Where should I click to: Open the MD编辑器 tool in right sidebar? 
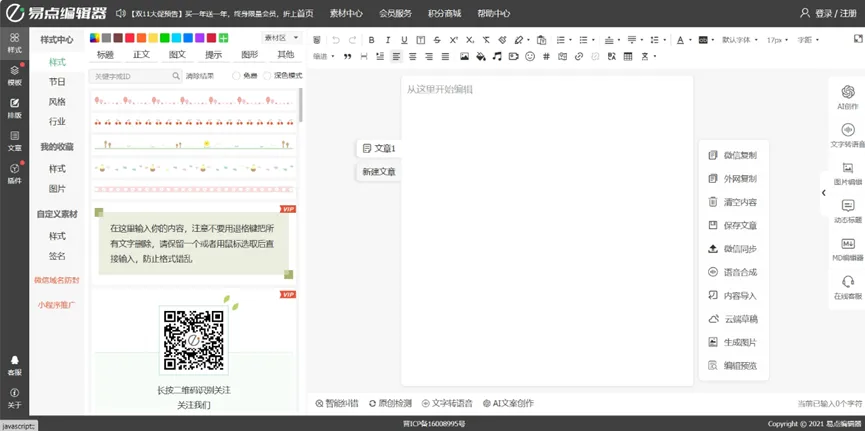(847, 249)
